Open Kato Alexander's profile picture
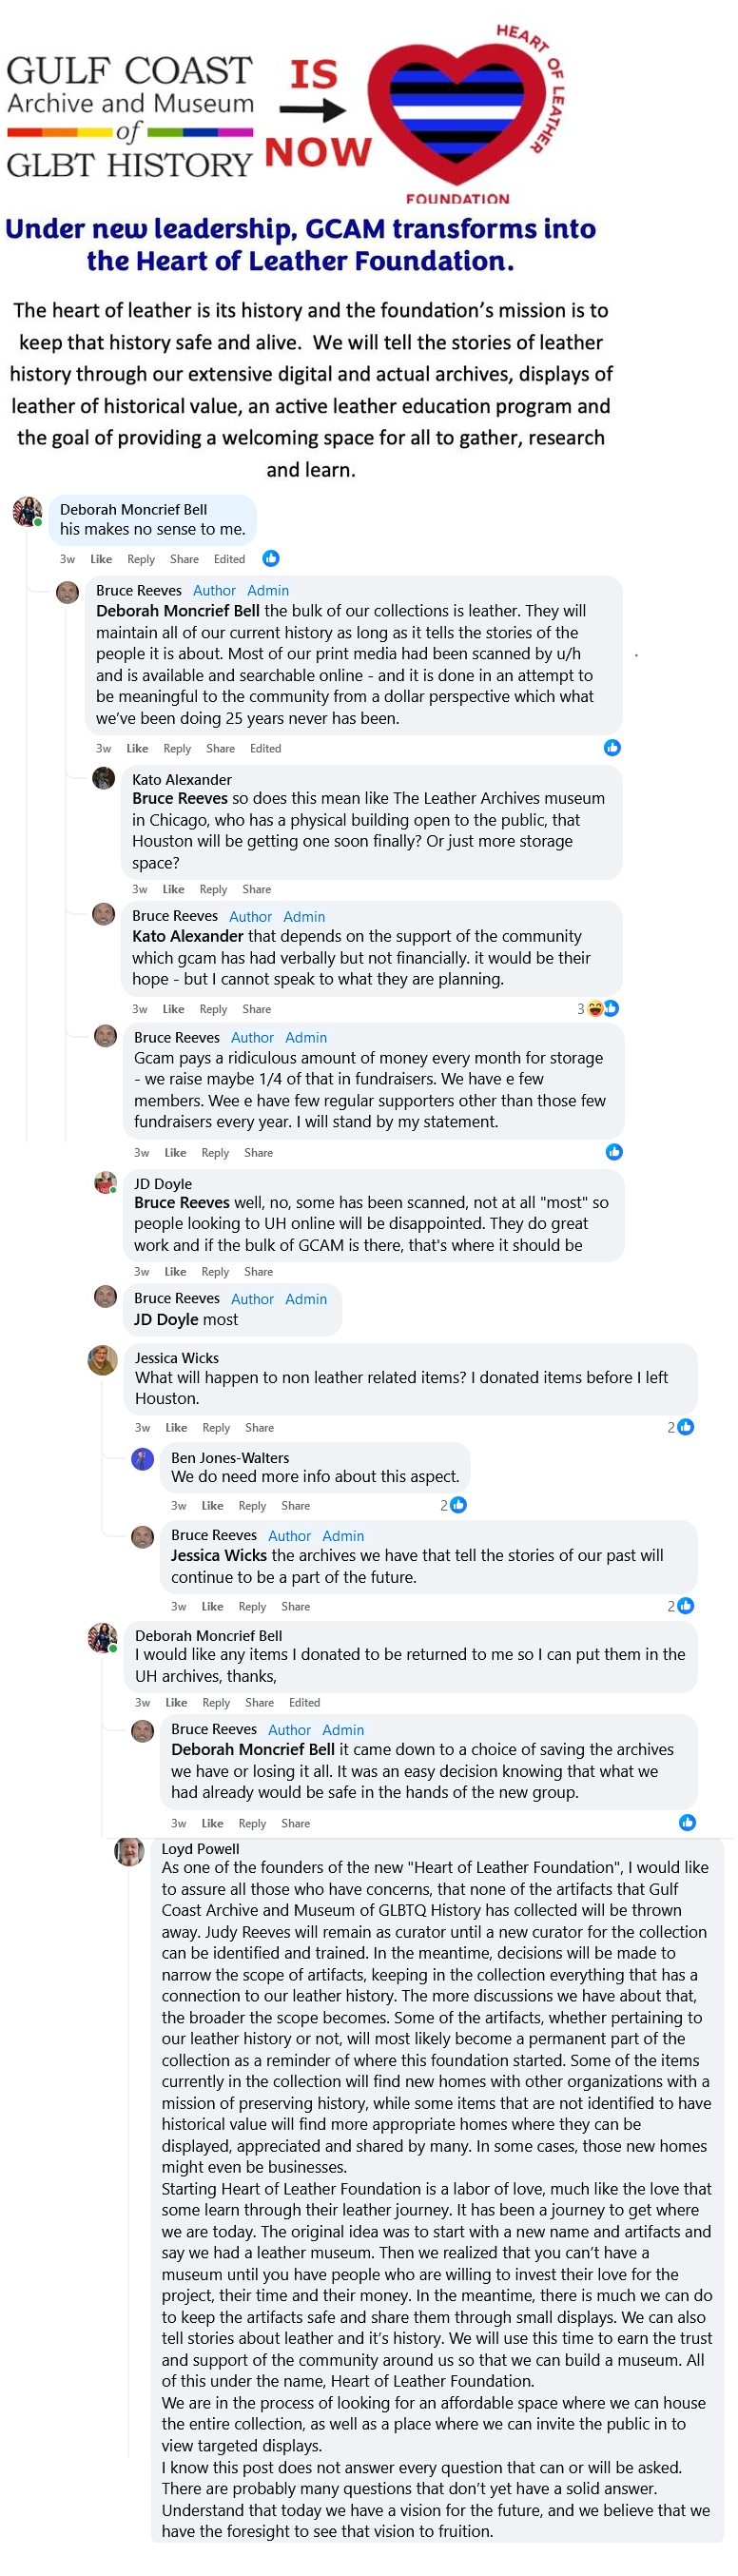The width and height of the screenshot is (738, 2576). click(x=104, y=778)
